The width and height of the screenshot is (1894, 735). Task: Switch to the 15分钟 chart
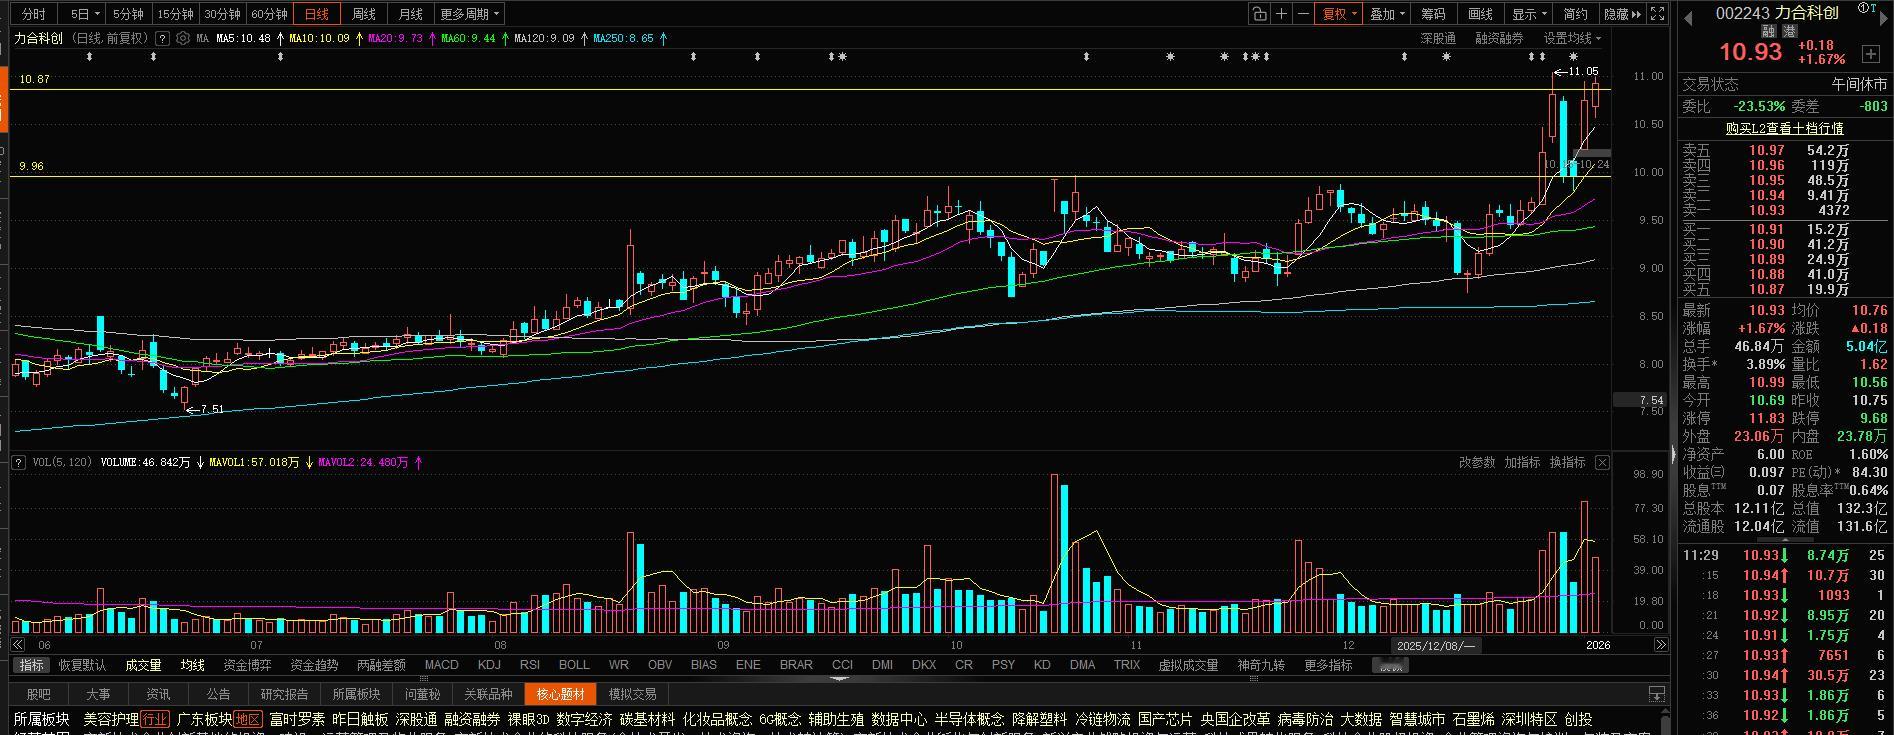pos(175,14)
